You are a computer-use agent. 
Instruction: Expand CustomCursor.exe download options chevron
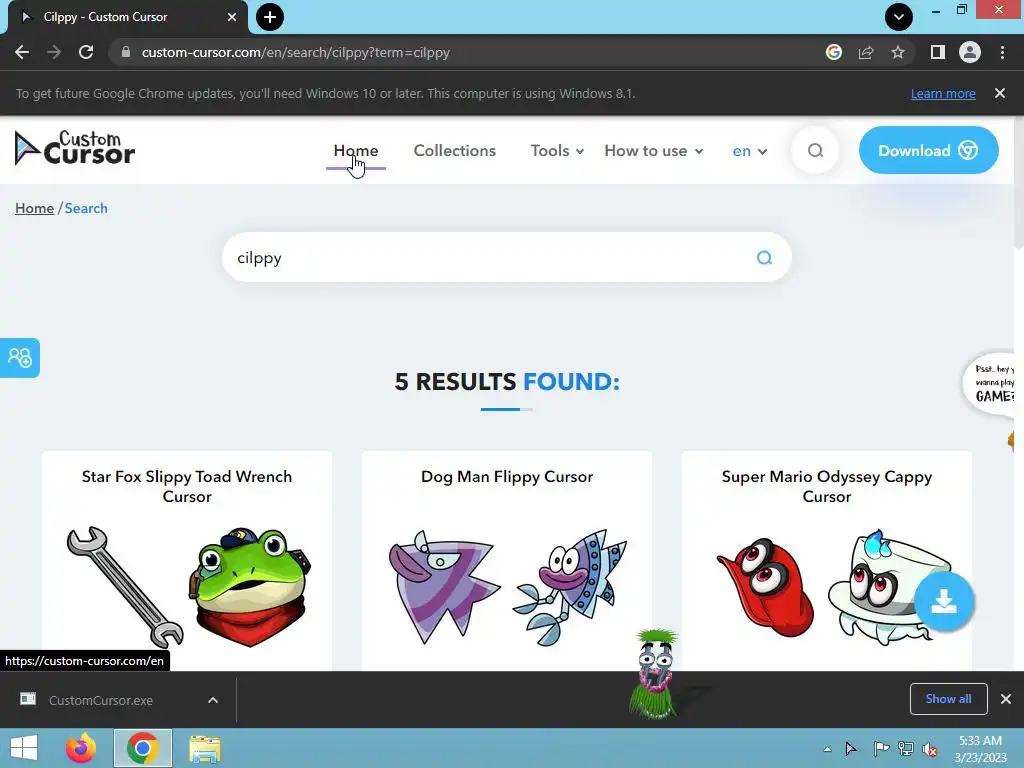(x=213, y=700)
